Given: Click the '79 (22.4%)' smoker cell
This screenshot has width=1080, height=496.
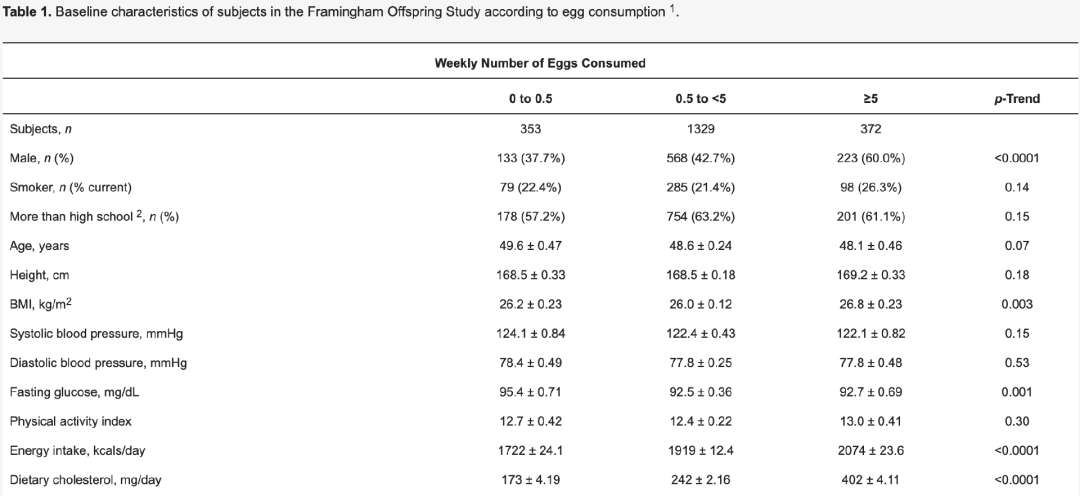Looking at the screenshot, I should click(530, 187).
